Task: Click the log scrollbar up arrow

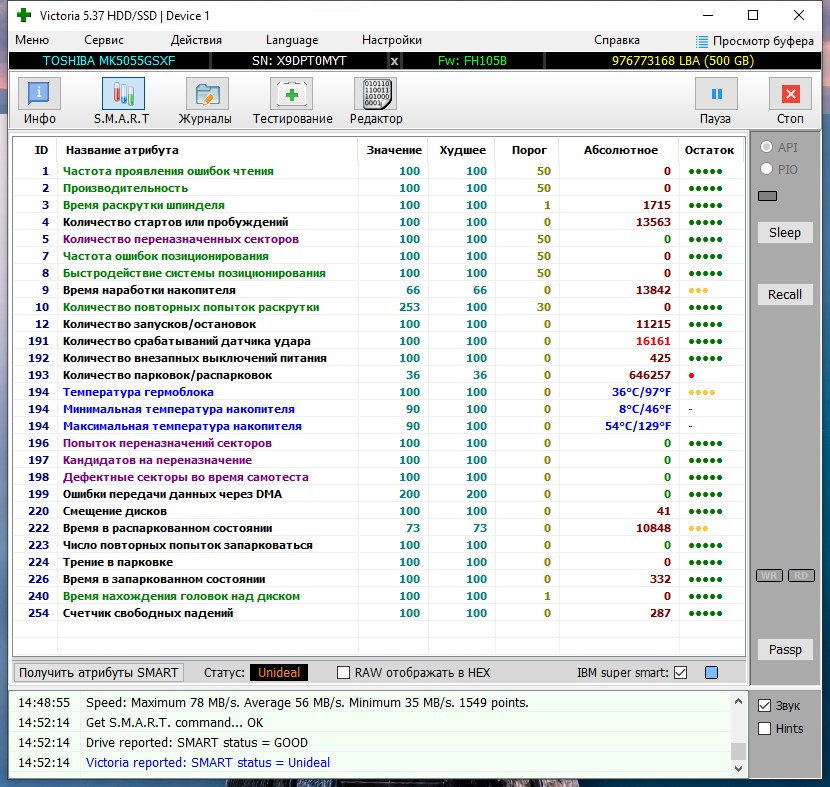Action: [x=738, y=701]
